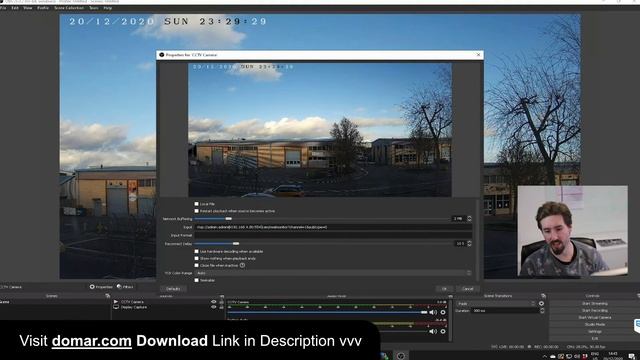The height and width of the screenshot is (360, 640).
Task: Click the transition Duration stepper arrows
Action: click(x=542, y=311)
